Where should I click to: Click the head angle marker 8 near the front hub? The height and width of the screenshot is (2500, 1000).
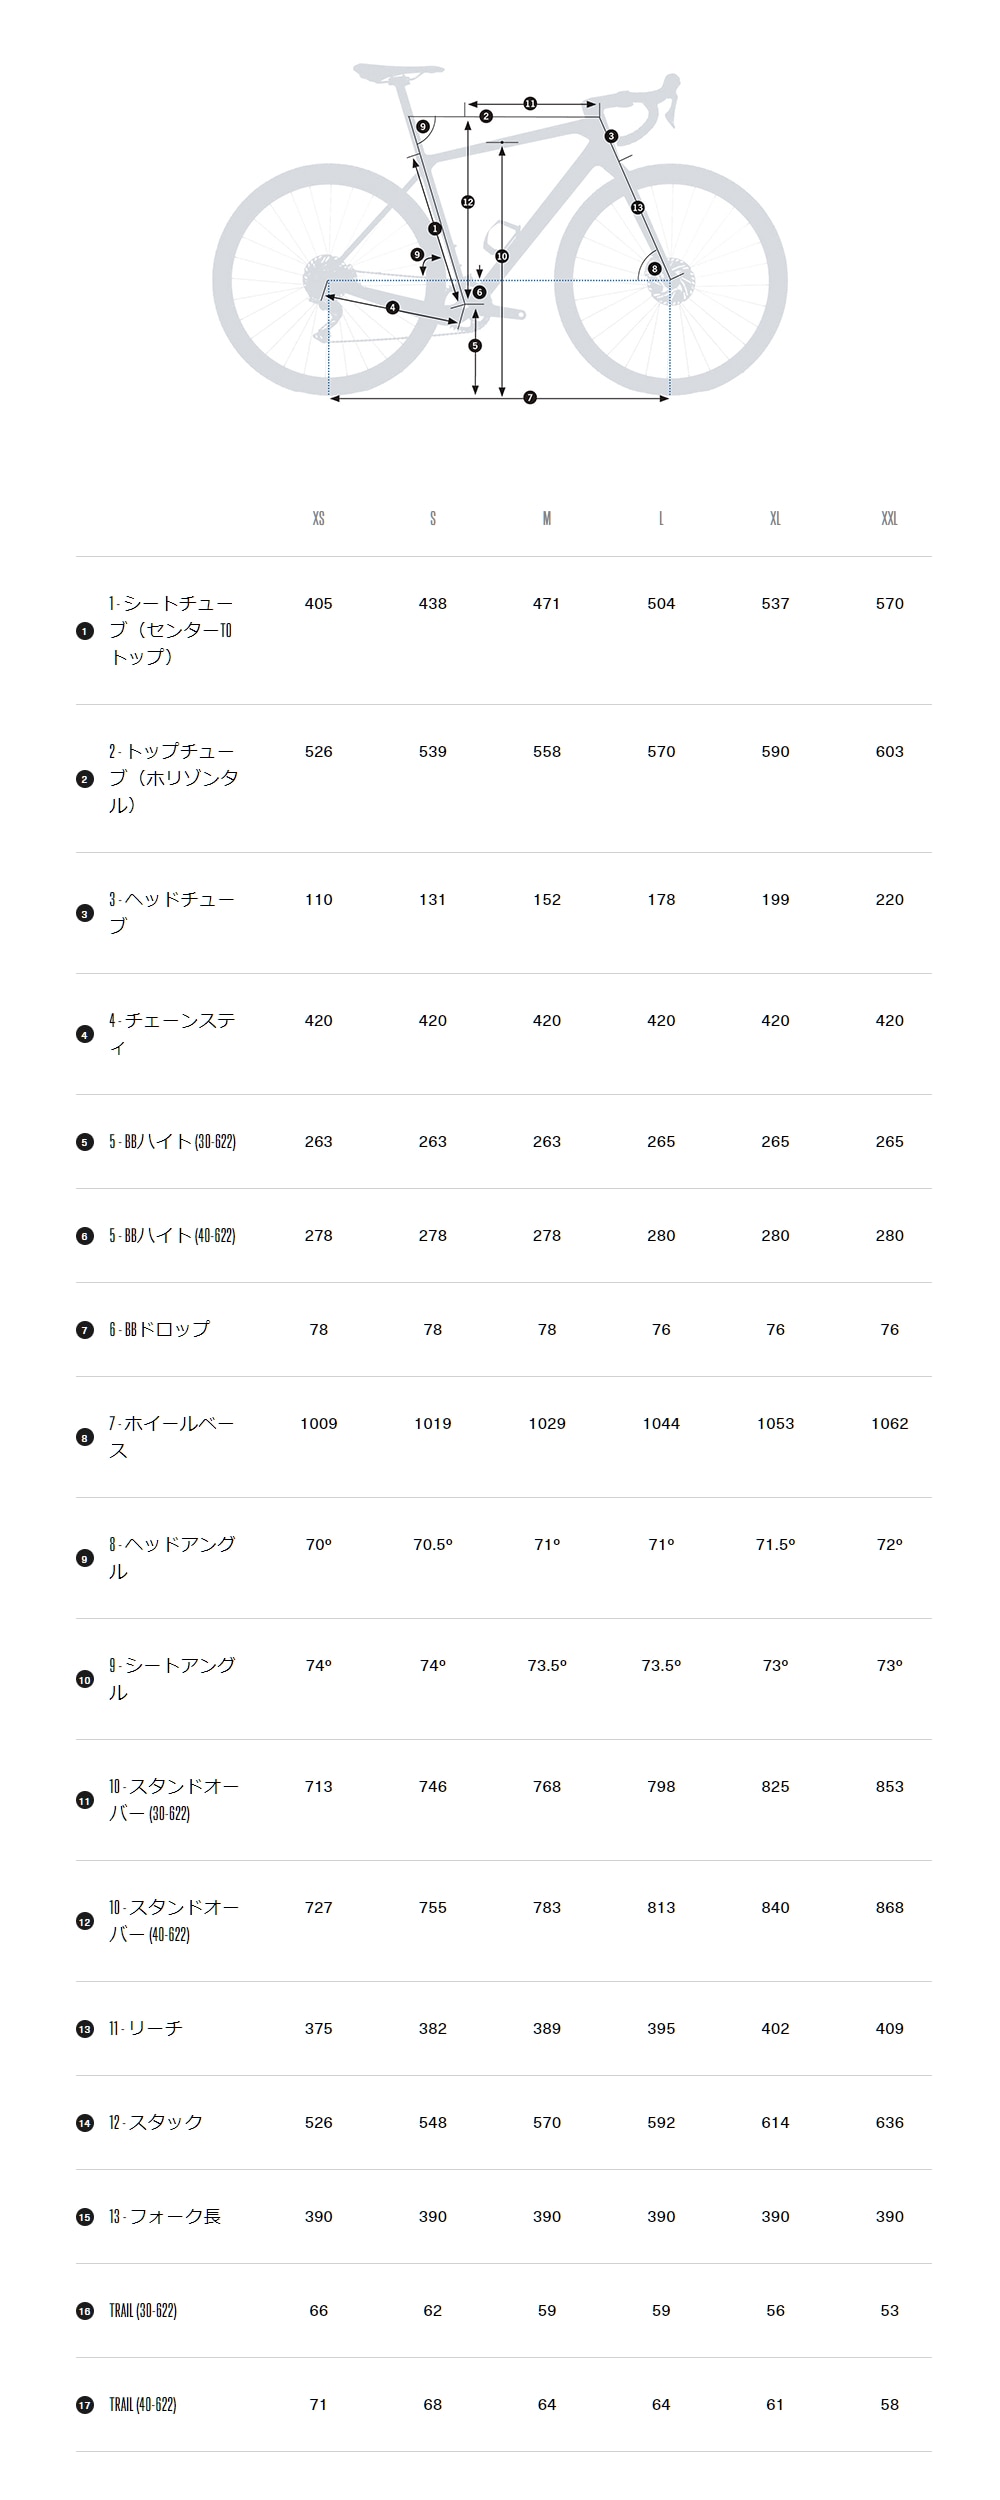point(655,268)
